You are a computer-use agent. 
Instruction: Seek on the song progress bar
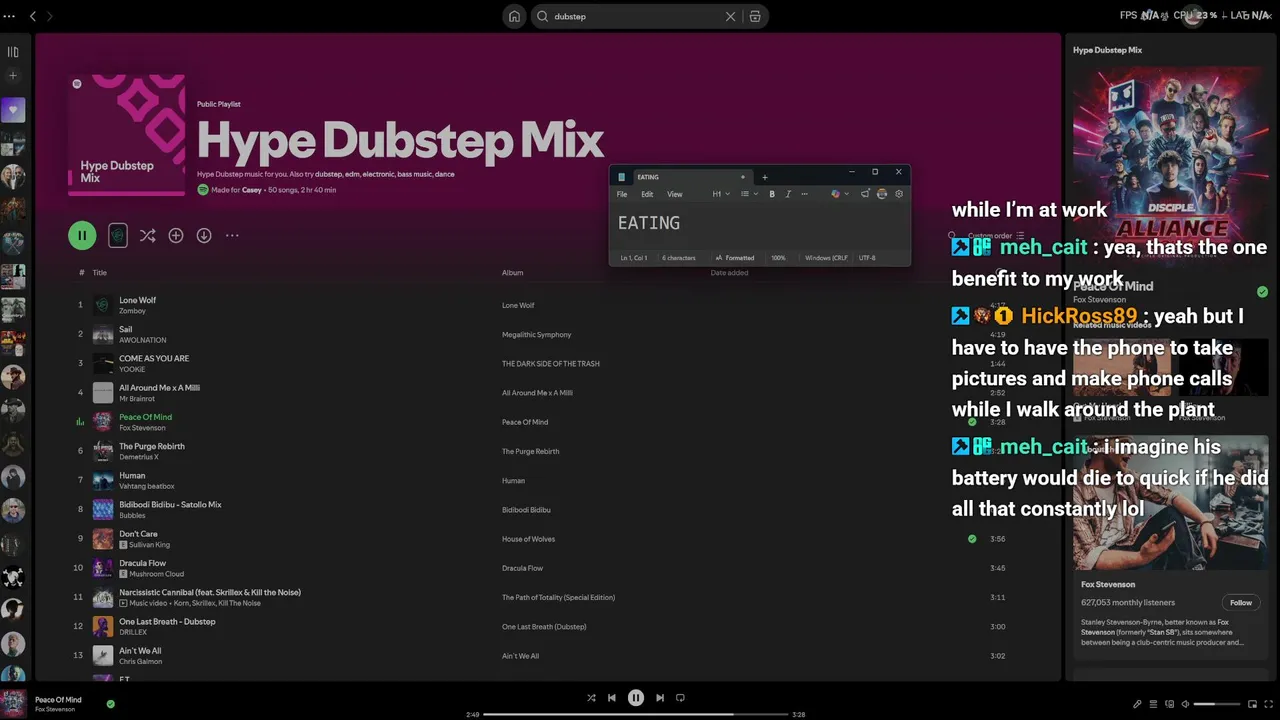pyautogui.click(x=635, y=715)
